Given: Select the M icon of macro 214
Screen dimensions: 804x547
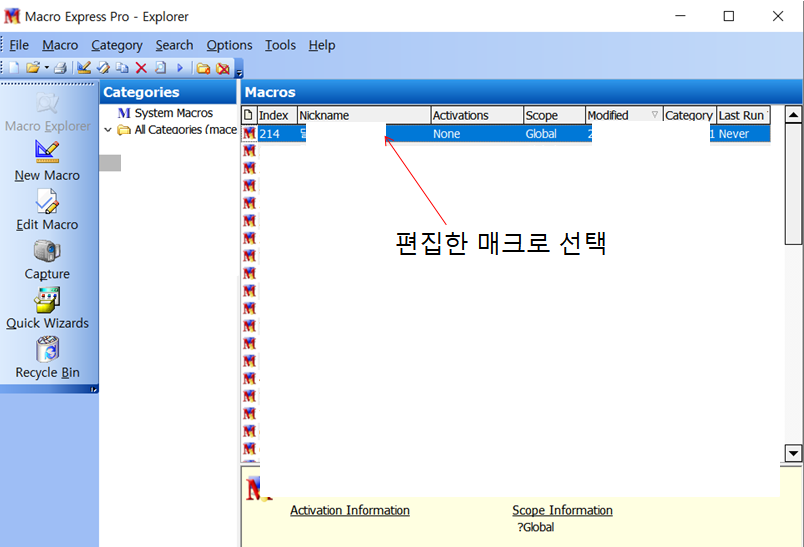Looking at the screenshot, I should click(249, 134).
